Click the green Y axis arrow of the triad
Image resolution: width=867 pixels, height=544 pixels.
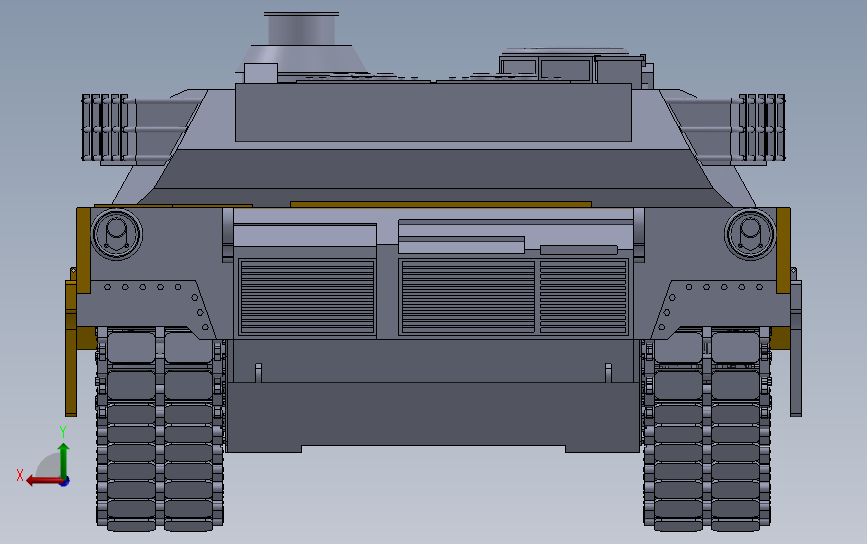tap(64, 458)
